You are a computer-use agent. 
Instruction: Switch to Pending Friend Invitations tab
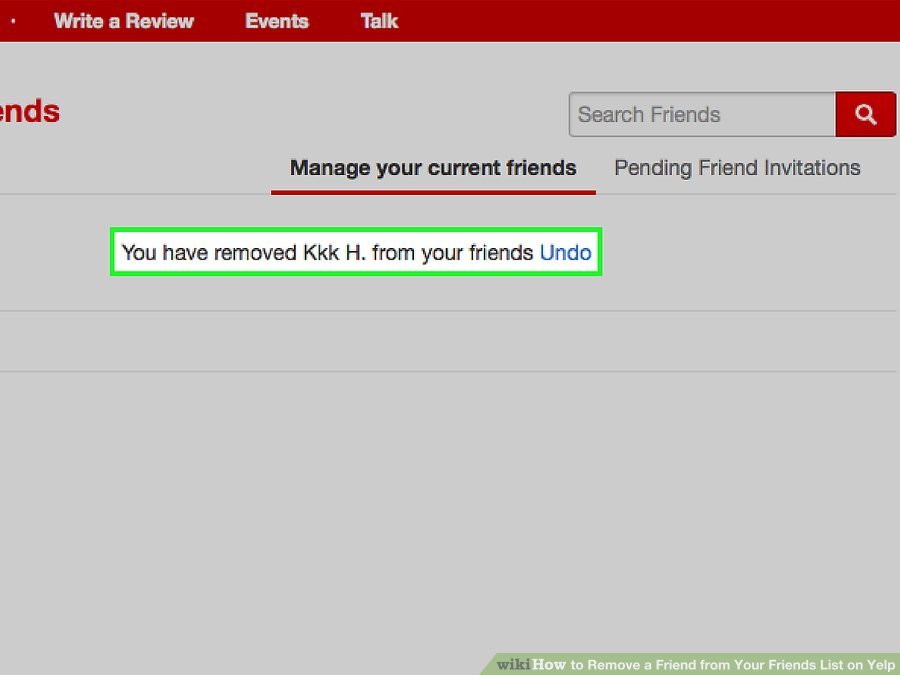737,168
